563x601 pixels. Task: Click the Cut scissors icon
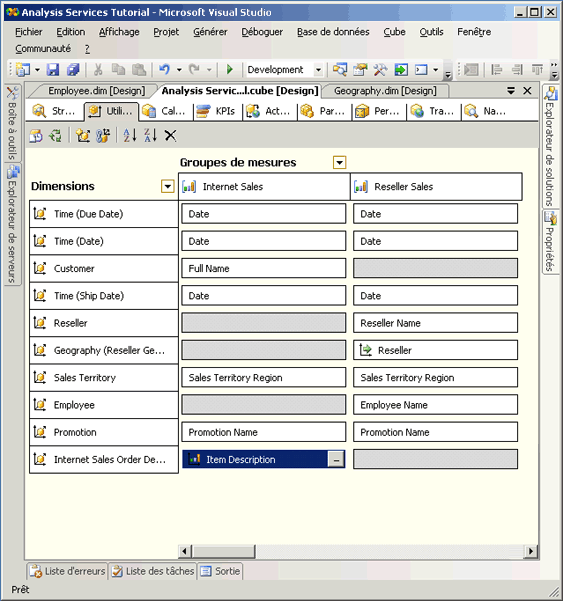point(98,70)
